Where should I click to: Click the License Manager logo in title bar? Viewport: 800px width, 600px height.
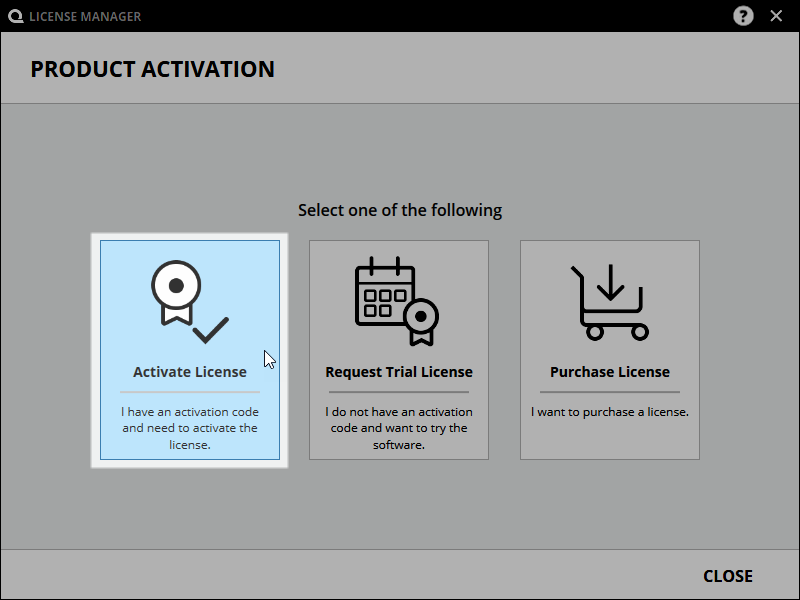pos(16,16)
